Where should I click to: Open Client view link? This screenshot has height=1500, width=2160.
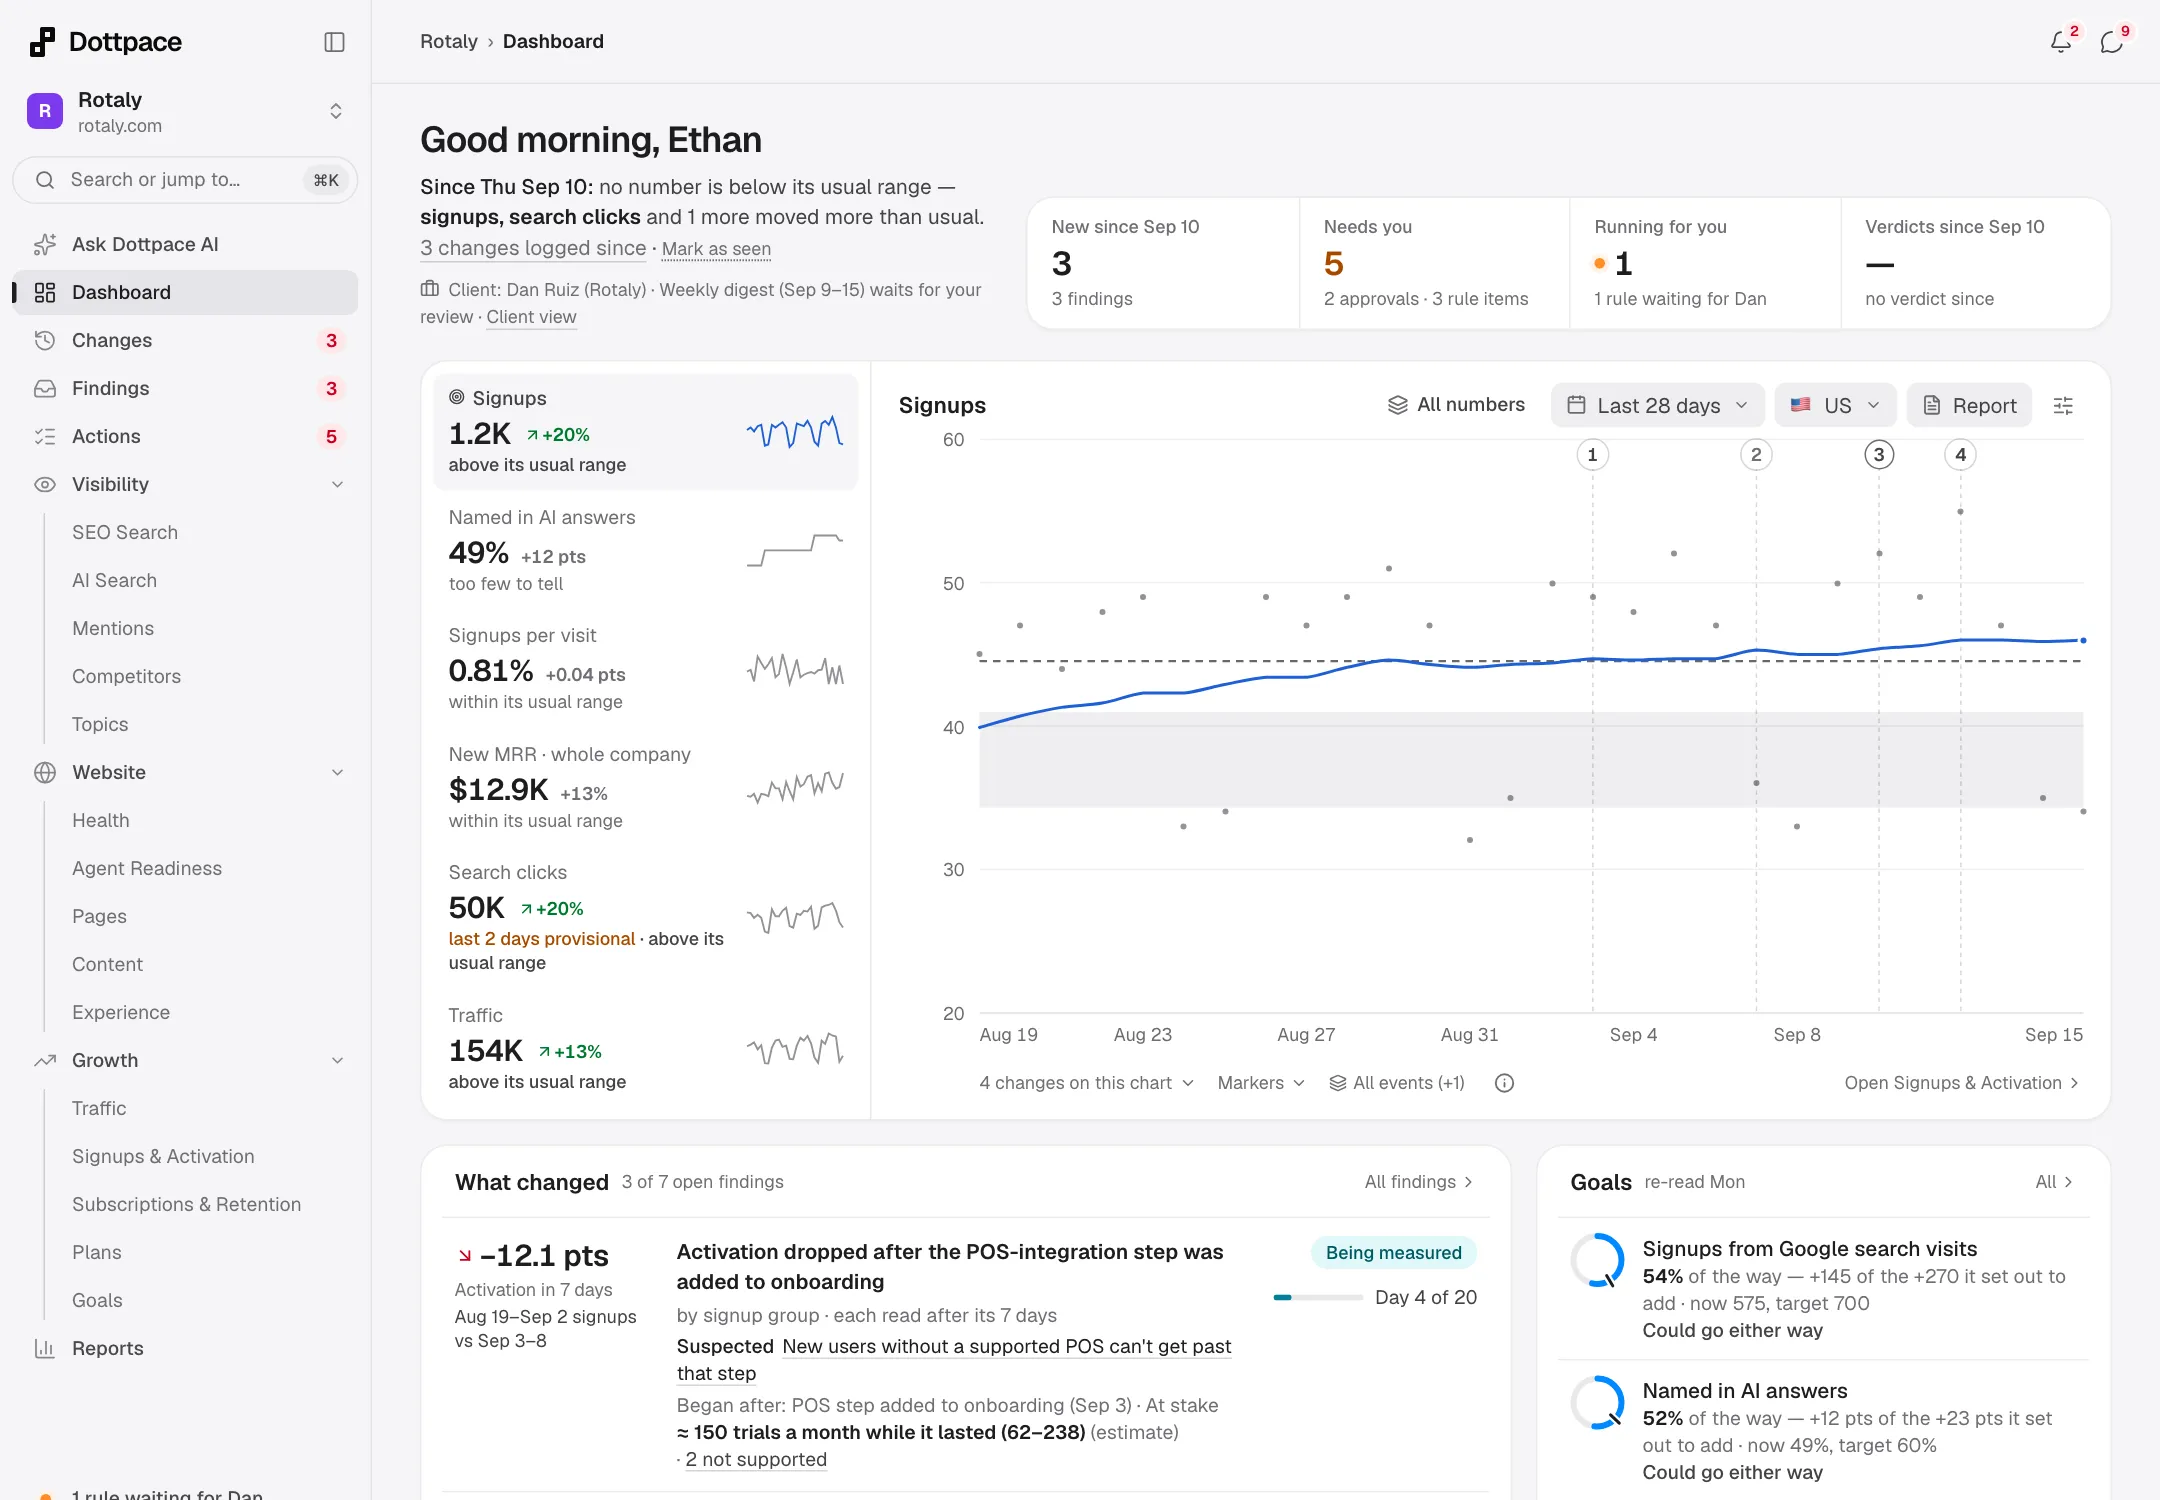(531, 317)
